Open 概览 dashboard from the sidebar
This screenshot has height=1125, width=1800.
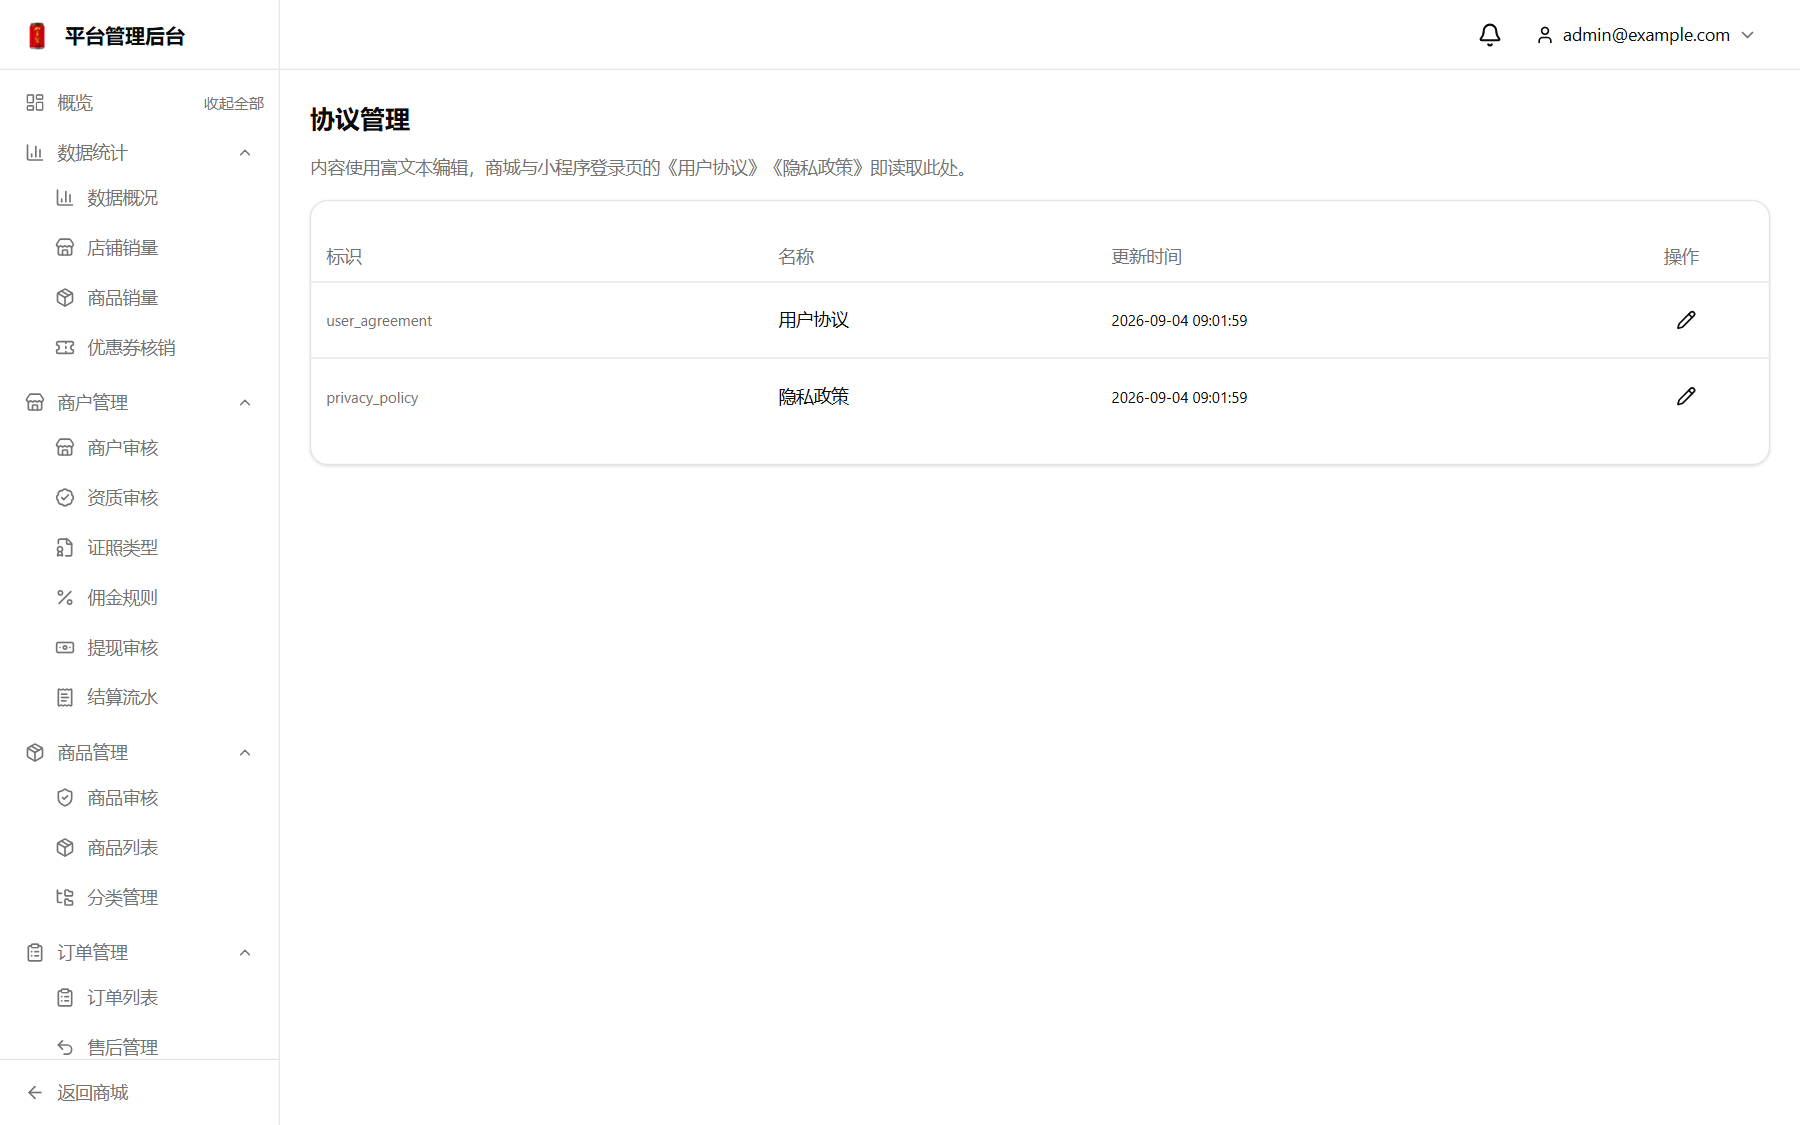(x=75, y=102)
